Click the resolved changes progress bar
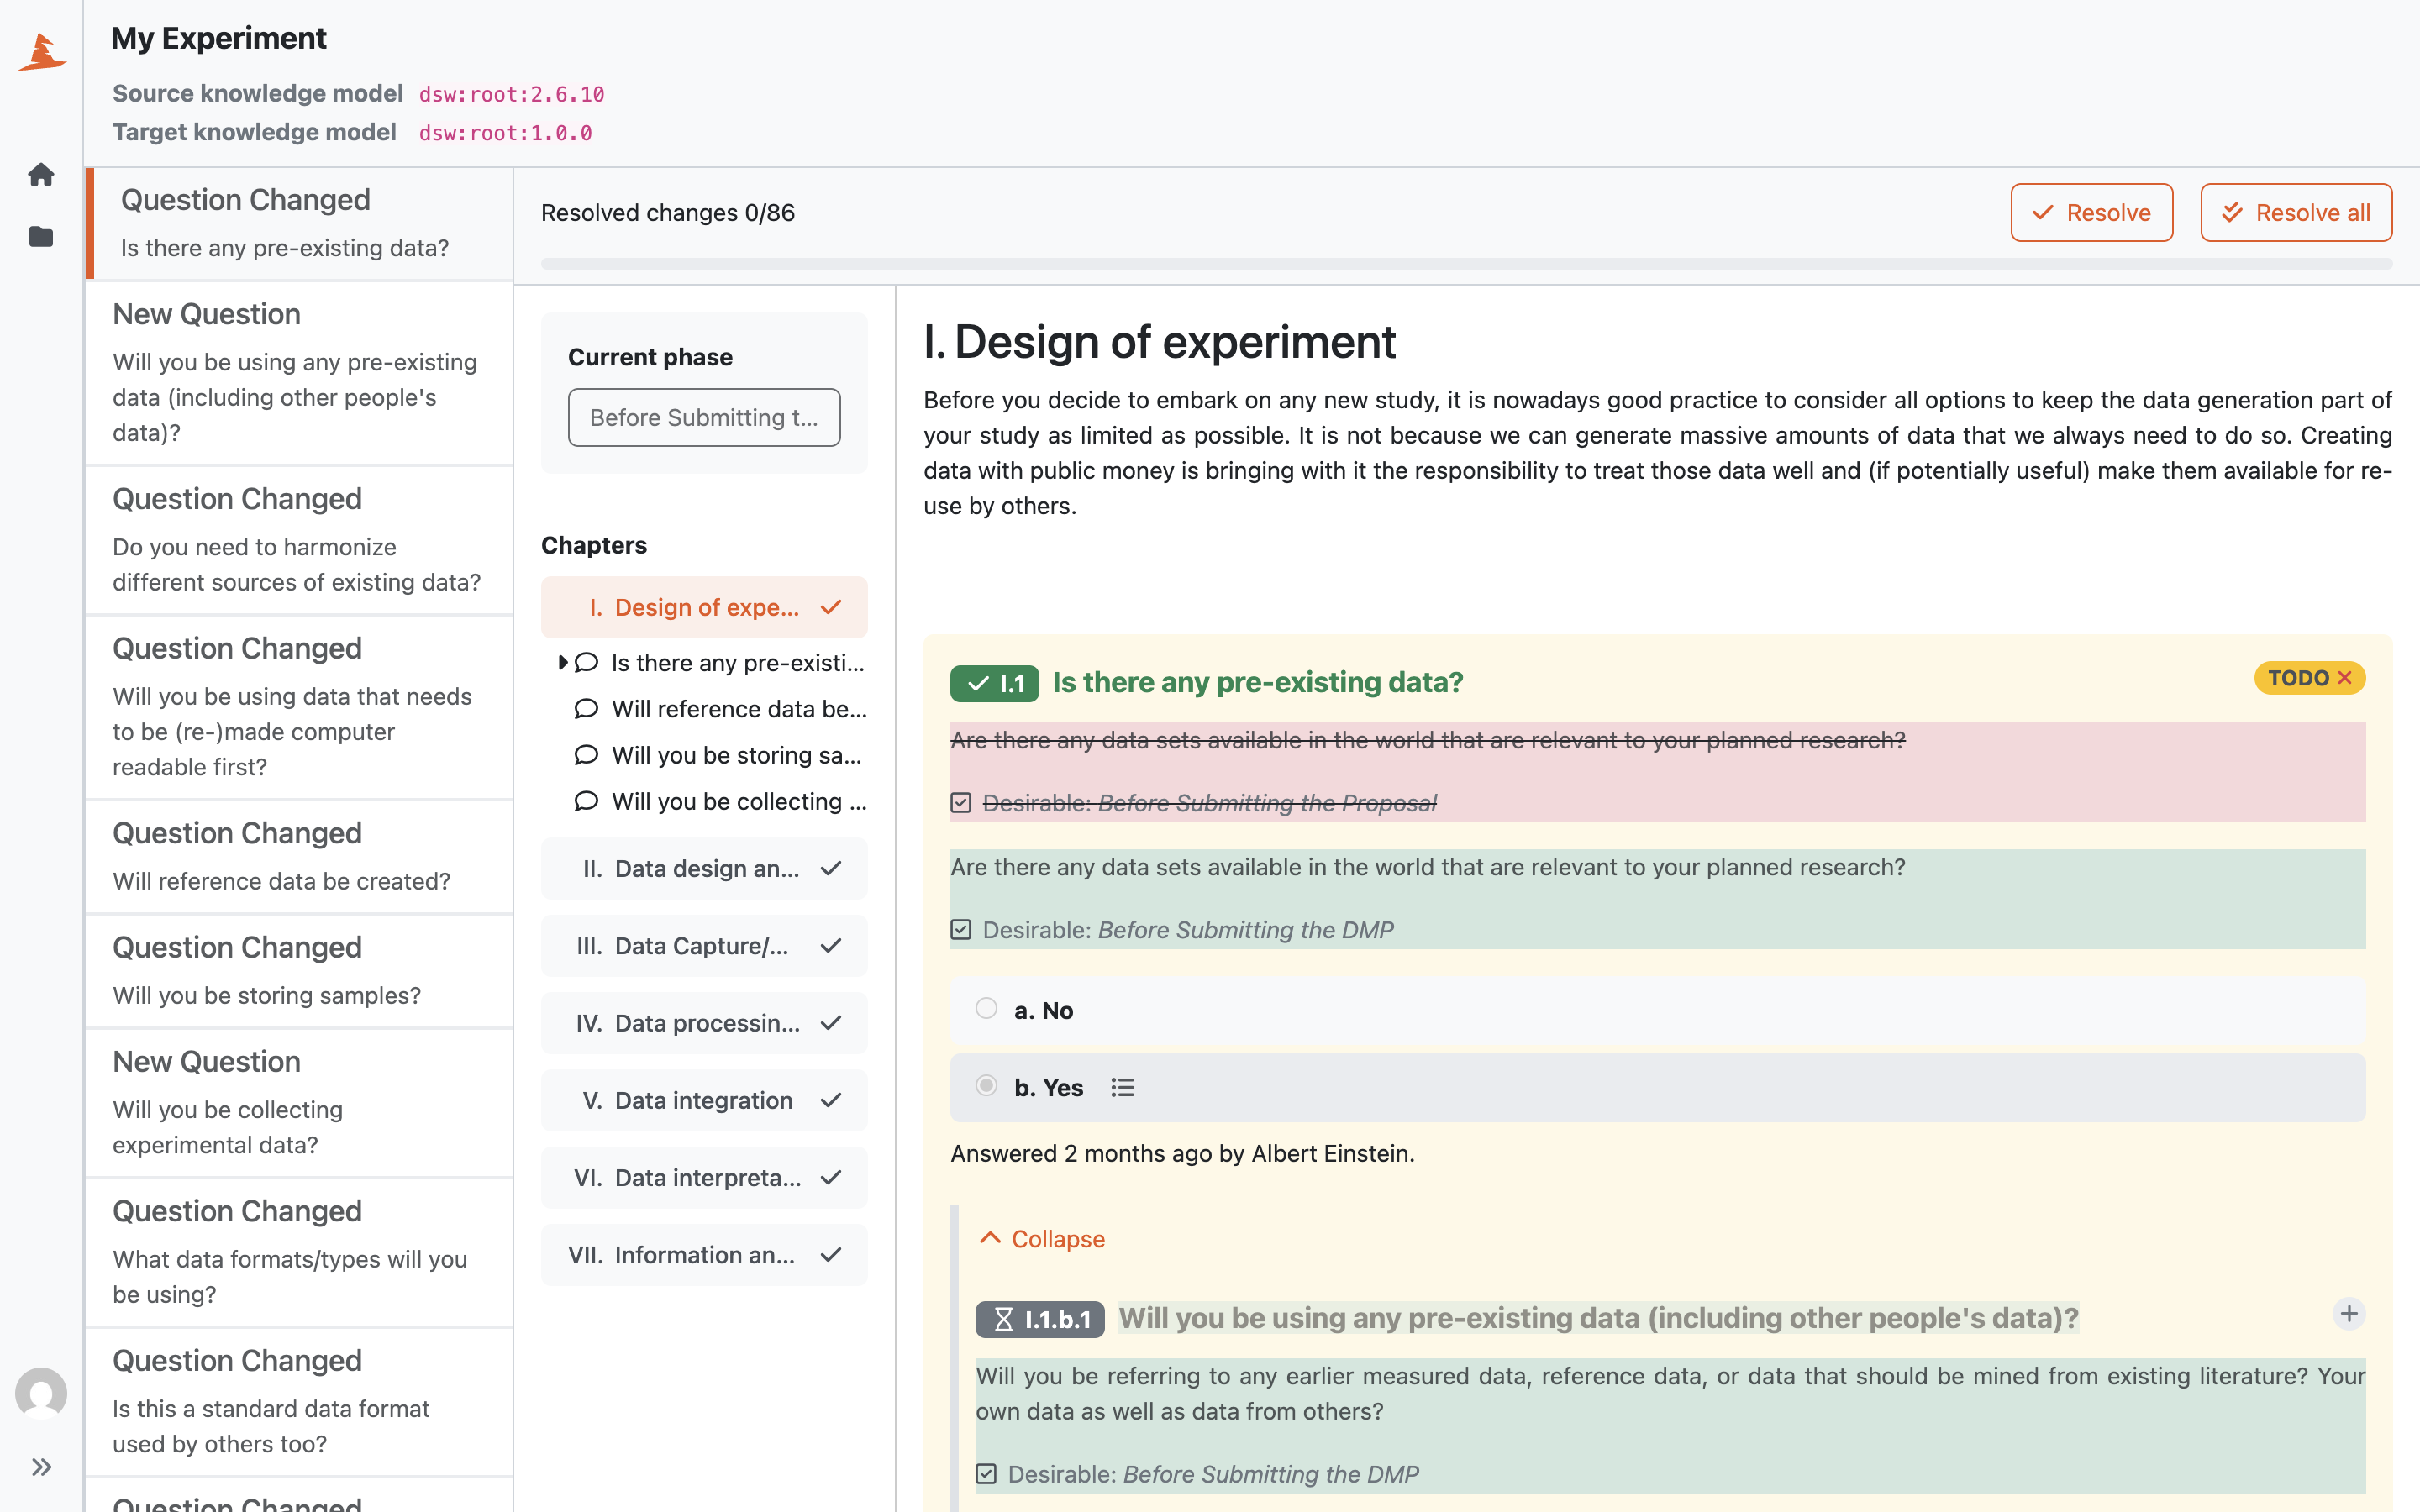 click(1466, 264)
